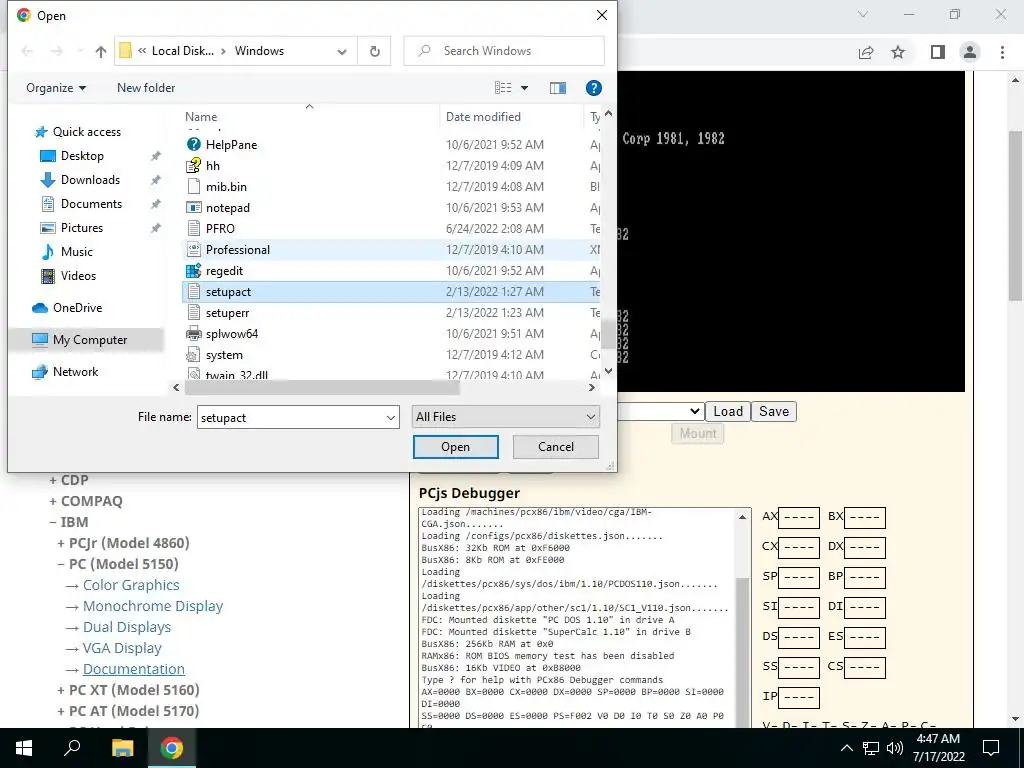Sort by Name column header
The width and height of the screenshot is (1024, 768).
pos(200,117)
